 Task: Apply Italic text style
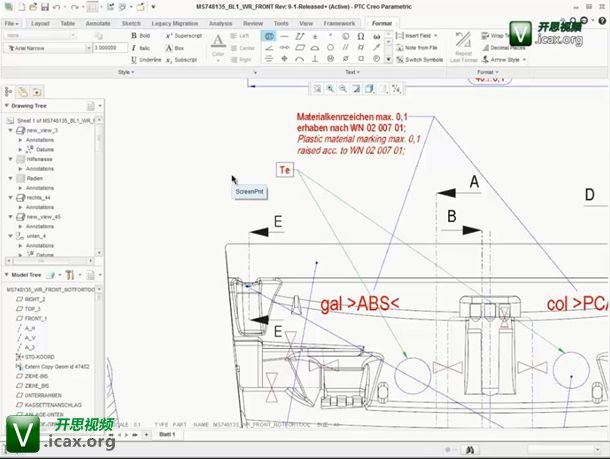tap(143, 48)
